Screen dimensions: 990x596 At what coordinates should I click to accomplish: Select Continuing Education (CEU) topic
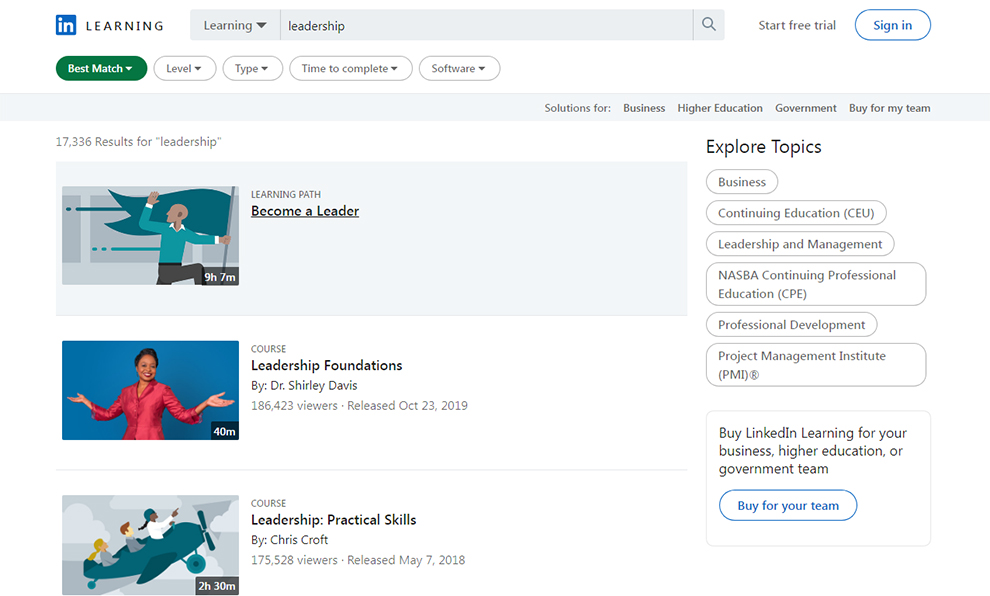tap(796, 213)
